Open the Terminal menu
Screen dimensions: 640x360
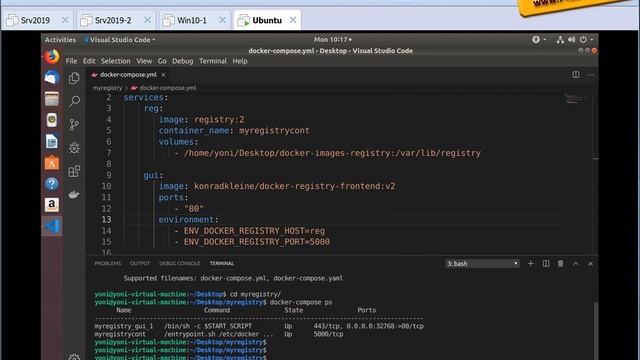pyautogui.click(x=213, y=61)
